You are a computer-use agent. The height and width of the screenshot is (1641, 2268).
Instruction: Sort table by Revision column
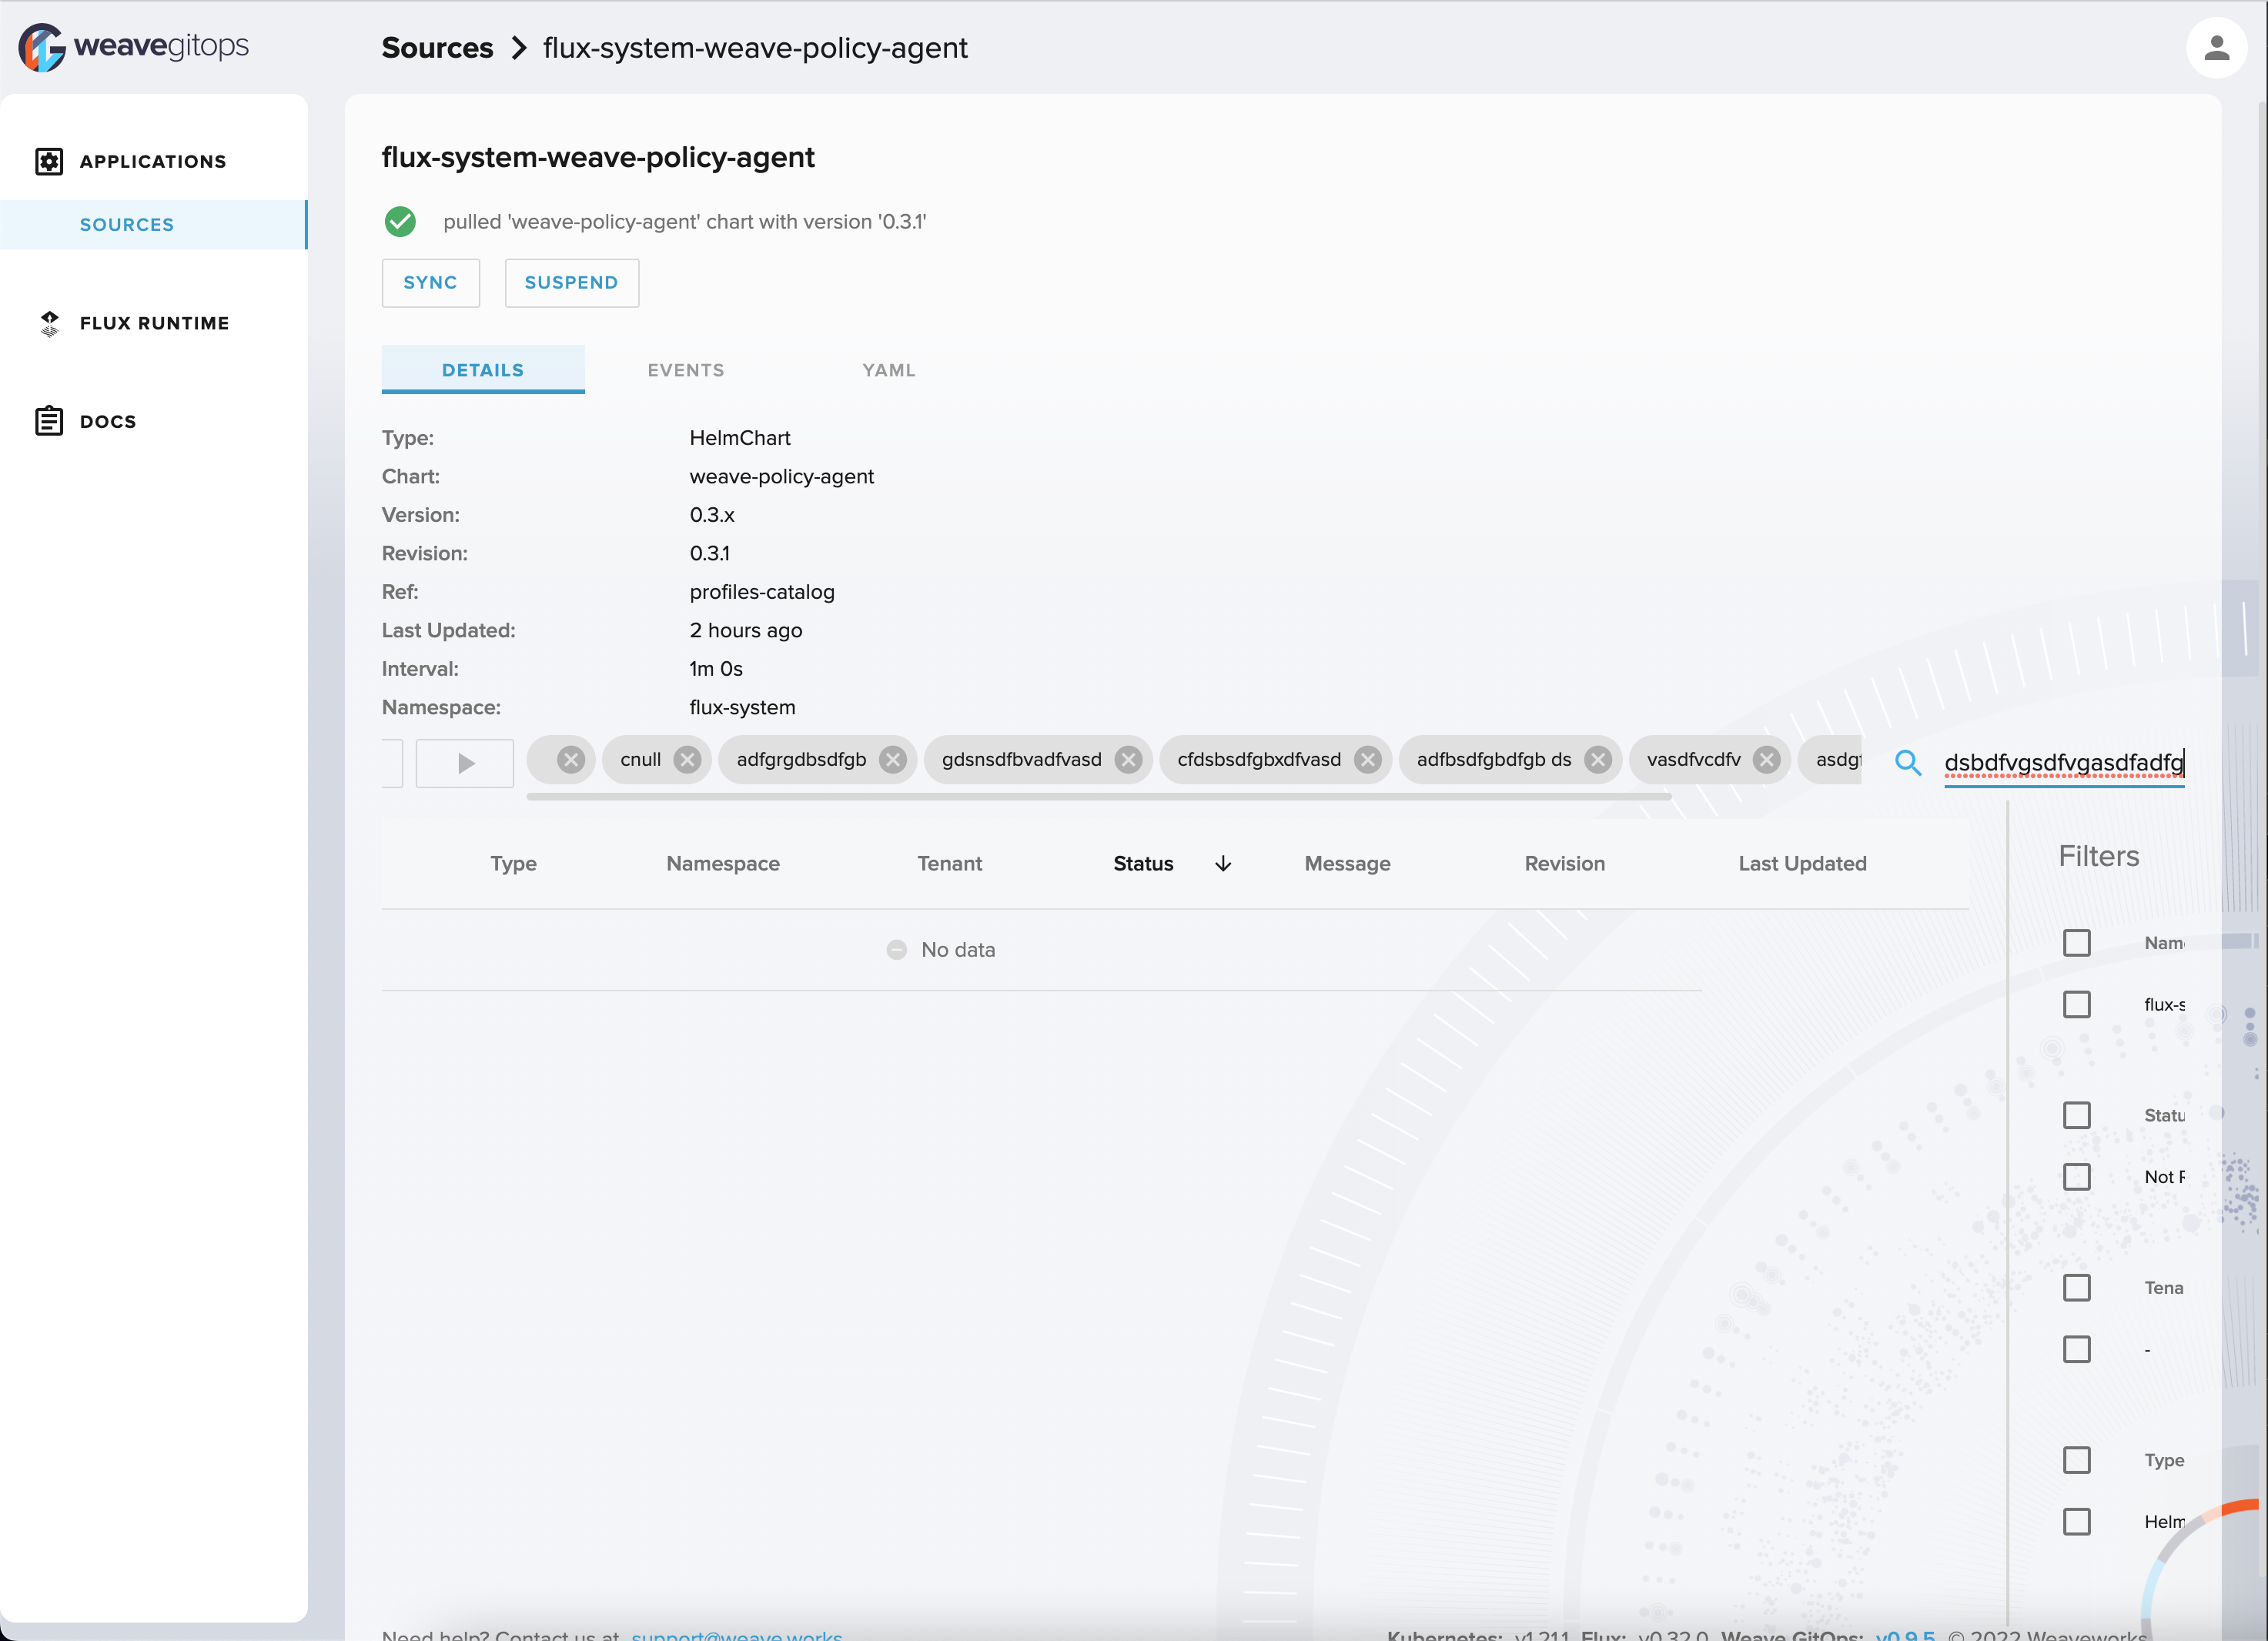coord(1565,864)
